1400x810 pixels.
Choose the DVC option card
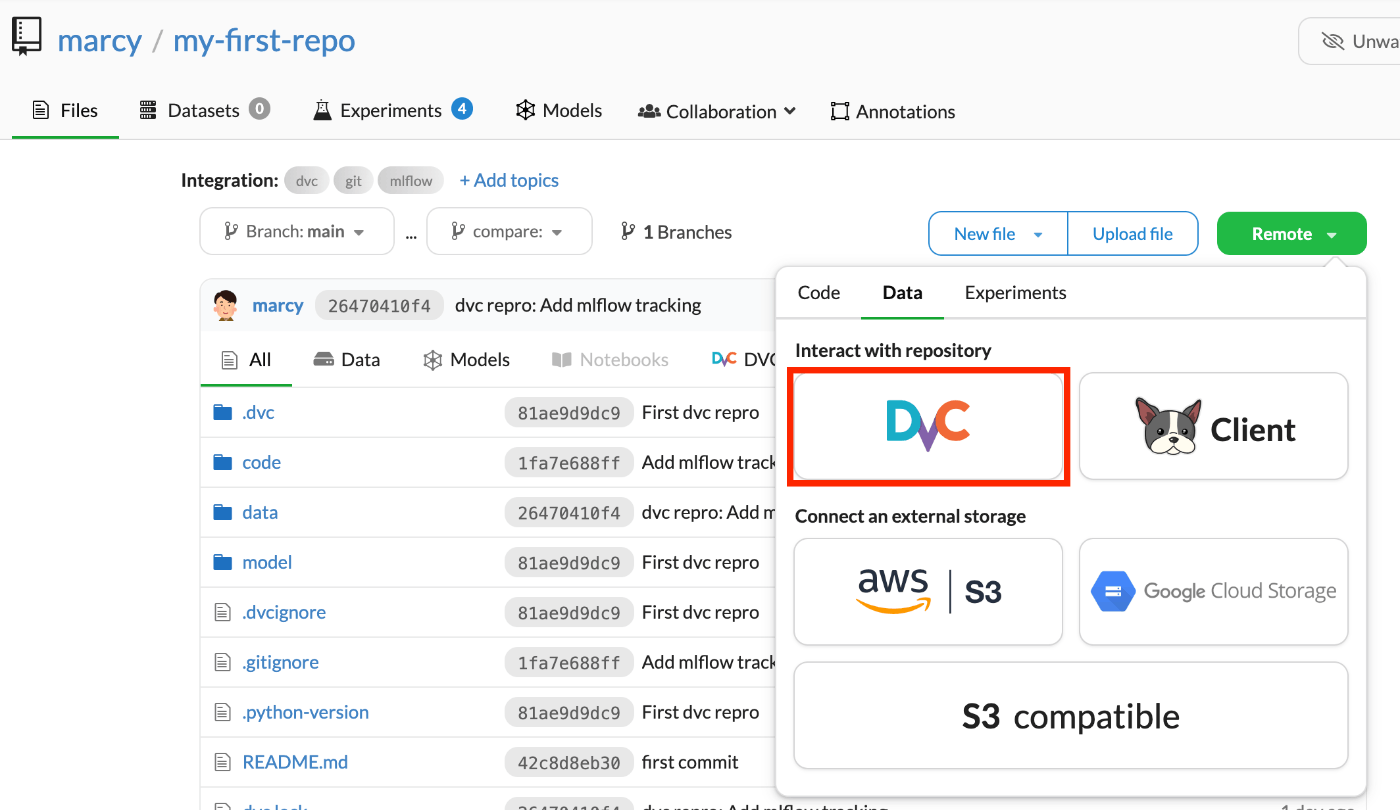928,426
